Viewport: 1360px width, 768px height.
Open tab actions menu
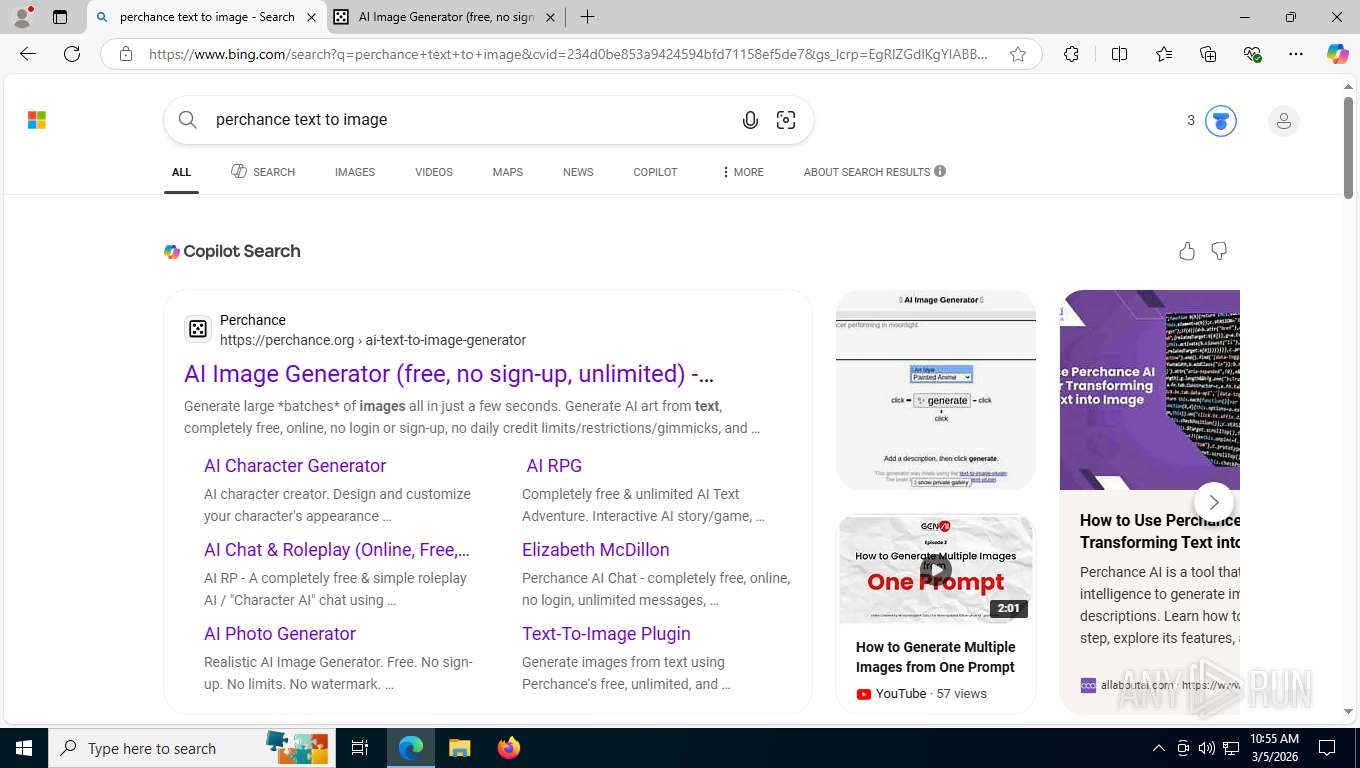tap(60, 17)
